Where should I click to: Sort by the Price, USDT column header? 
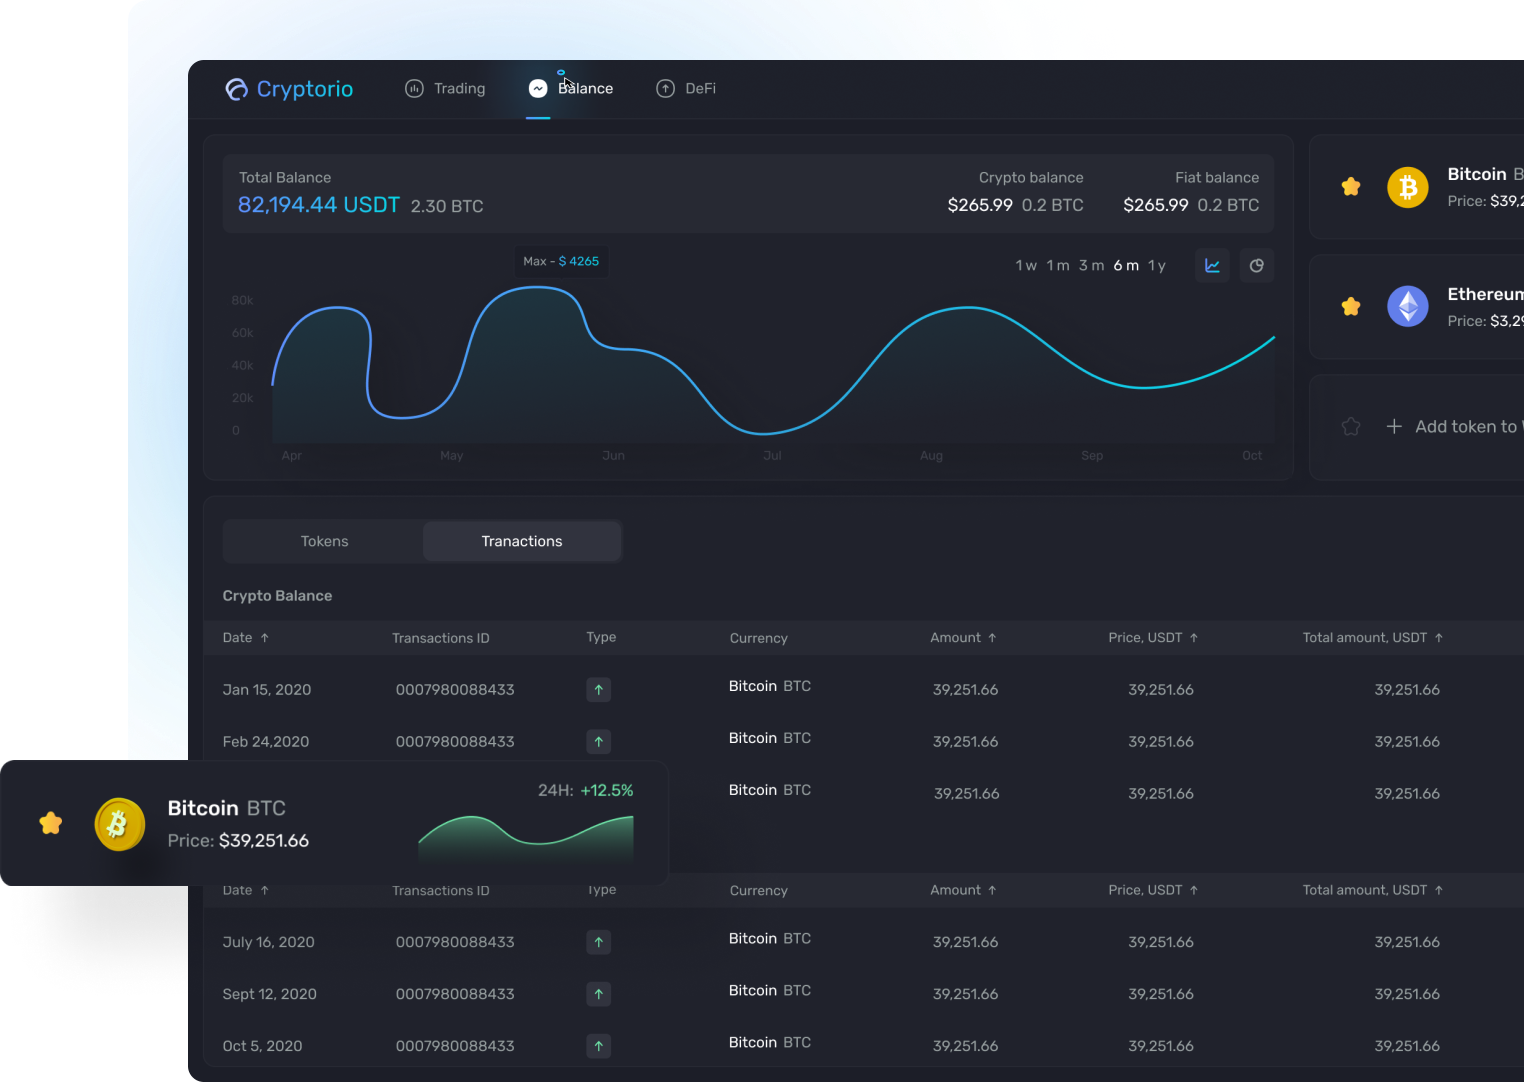1153,638
